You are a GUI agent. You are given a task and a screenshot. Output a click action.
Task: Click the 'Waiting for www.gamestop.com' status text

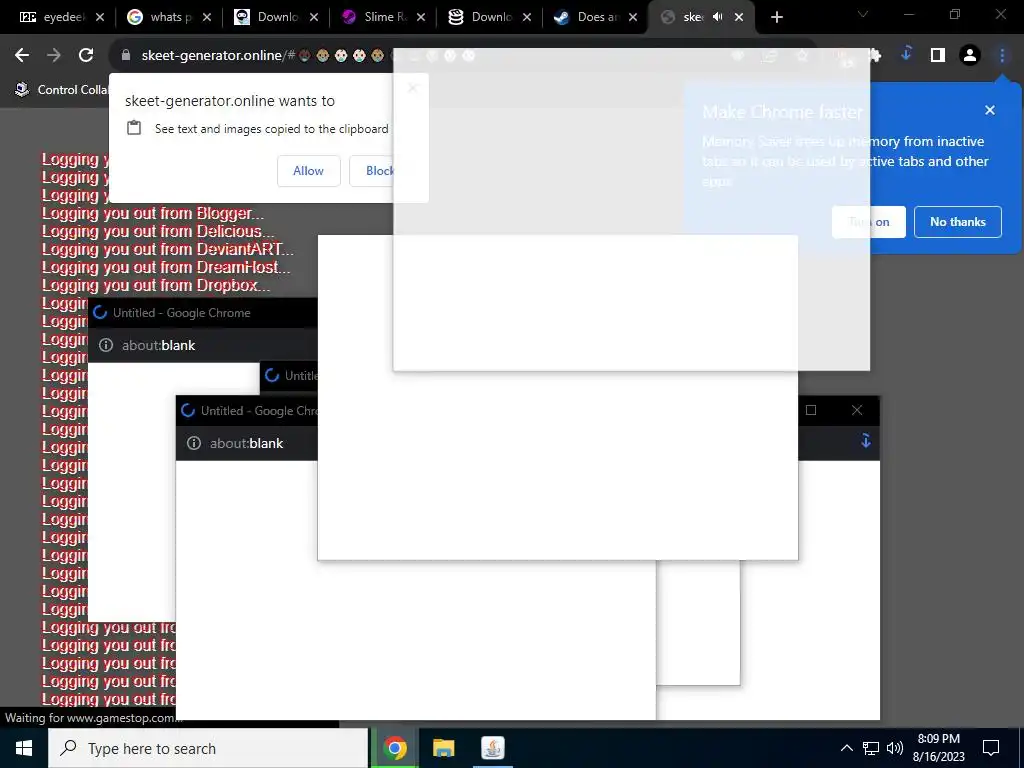pyautogui.click(x=93, y=718)
